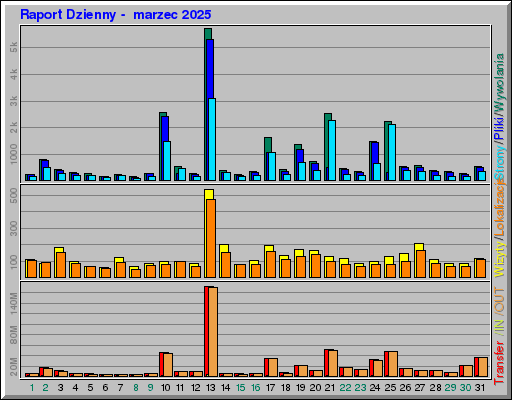512x400 pixels.
Task: Click the '3k' y-axis value
Action: point(14,101)
